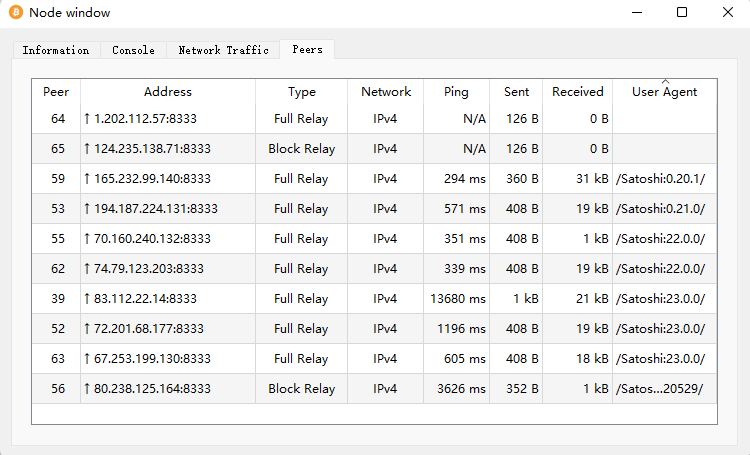Click the 605 ms ping value
The height and width of the screenshot is (455, 750).
coord(464,359)
